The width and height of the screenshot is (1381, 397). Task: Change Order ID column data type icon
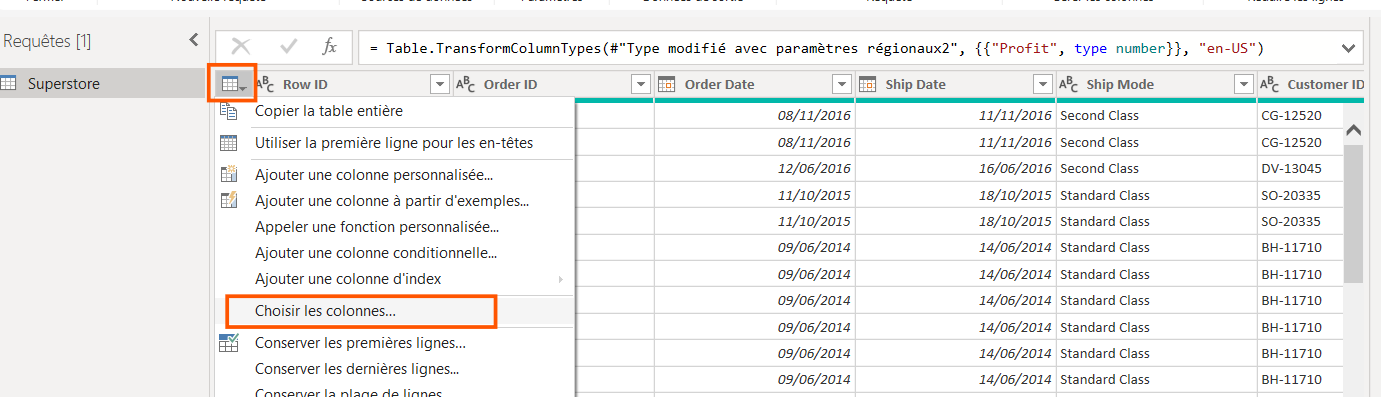(465, 85)
